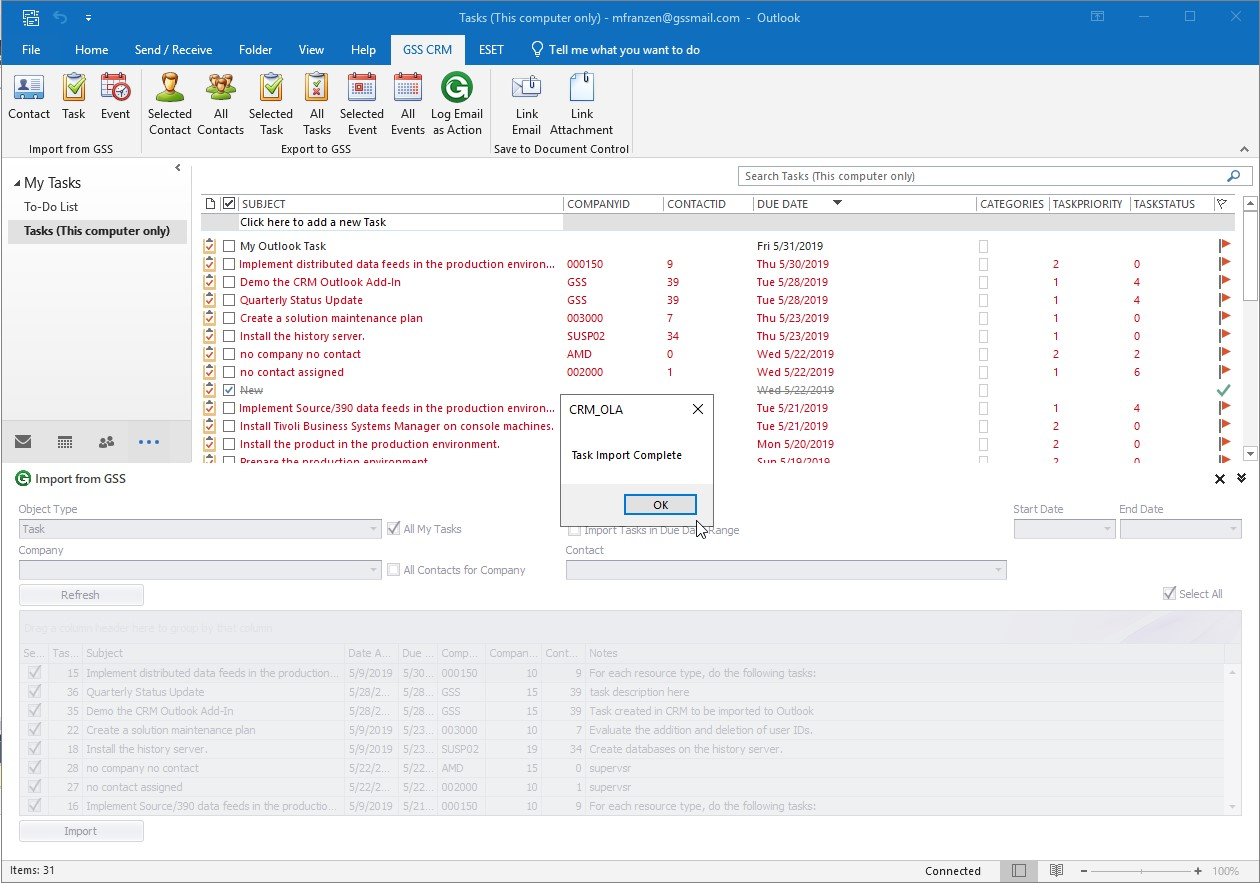Click the zoom in plus button

[x=1198, y=871]
